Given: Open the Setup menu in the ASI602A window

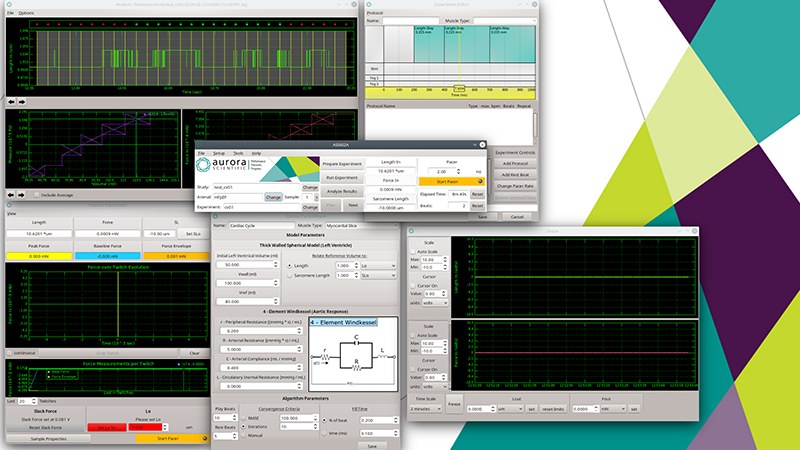Looking at the screenshot, I should tap(219, 153).
